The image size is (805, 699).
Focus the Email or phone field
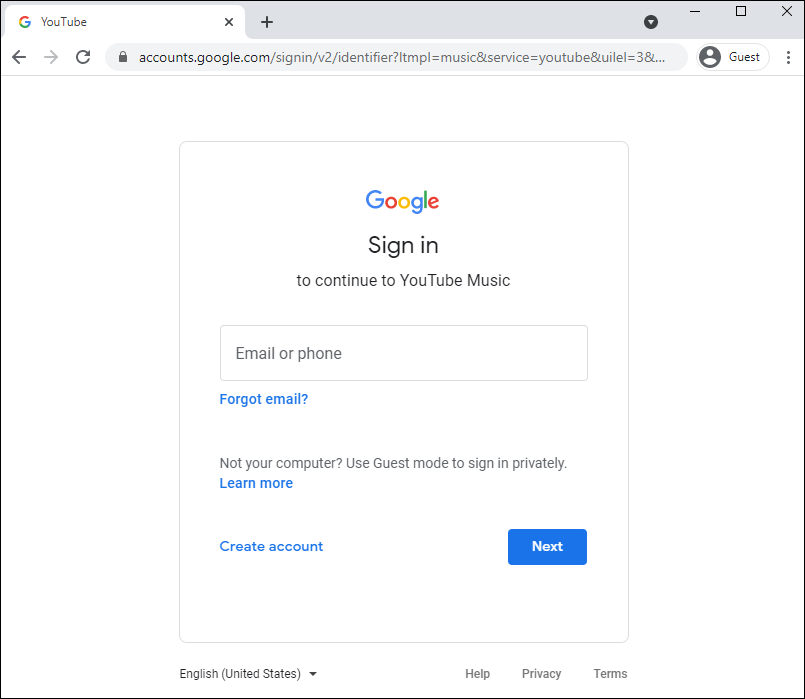[x=403, y=353]
